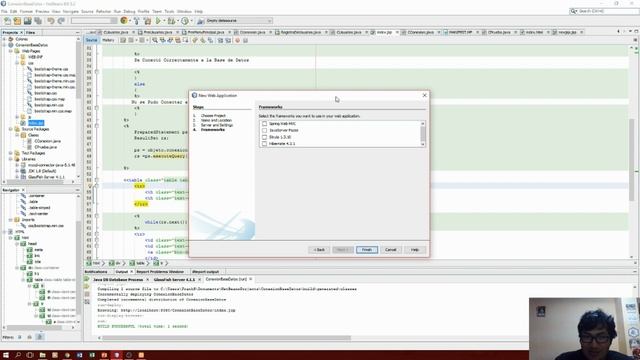The image size is (640, 360).
Task: Click the Save All toolbar icon
Action: tap(38, 21)
